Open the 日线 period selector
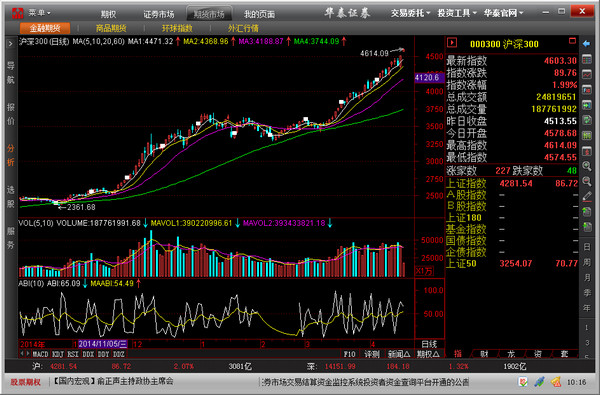The width and height of the screenshot is (600, 395). click(429, 344)
